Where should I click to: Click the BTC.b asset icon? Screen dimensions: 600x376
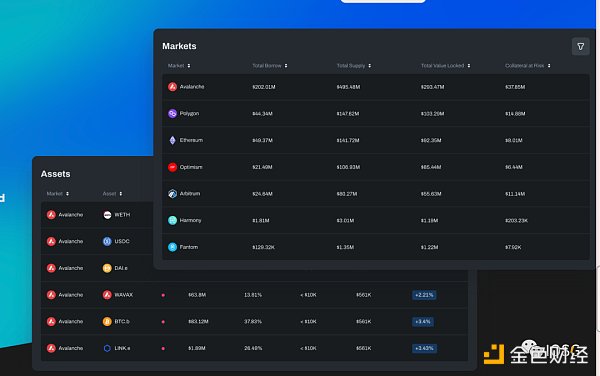click(x=107, y=322)
